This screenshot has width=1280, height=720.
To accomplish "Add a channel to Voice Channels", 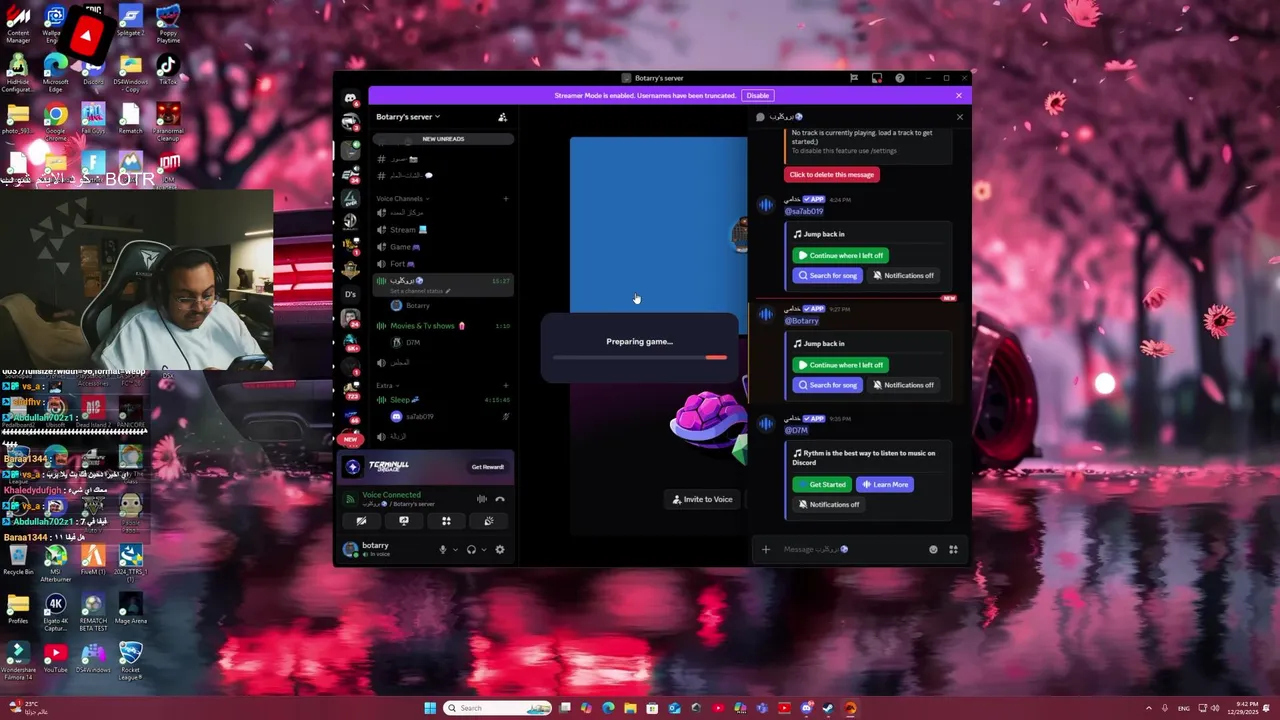I will [x=505, y=198].
